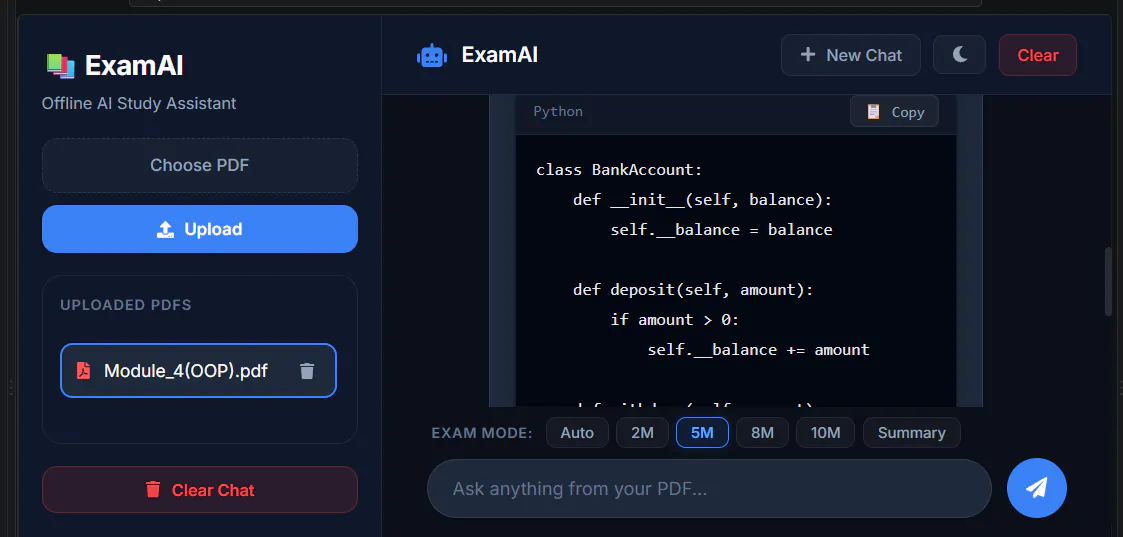Toggle dark mode with the moon icon

coord(959,55)
